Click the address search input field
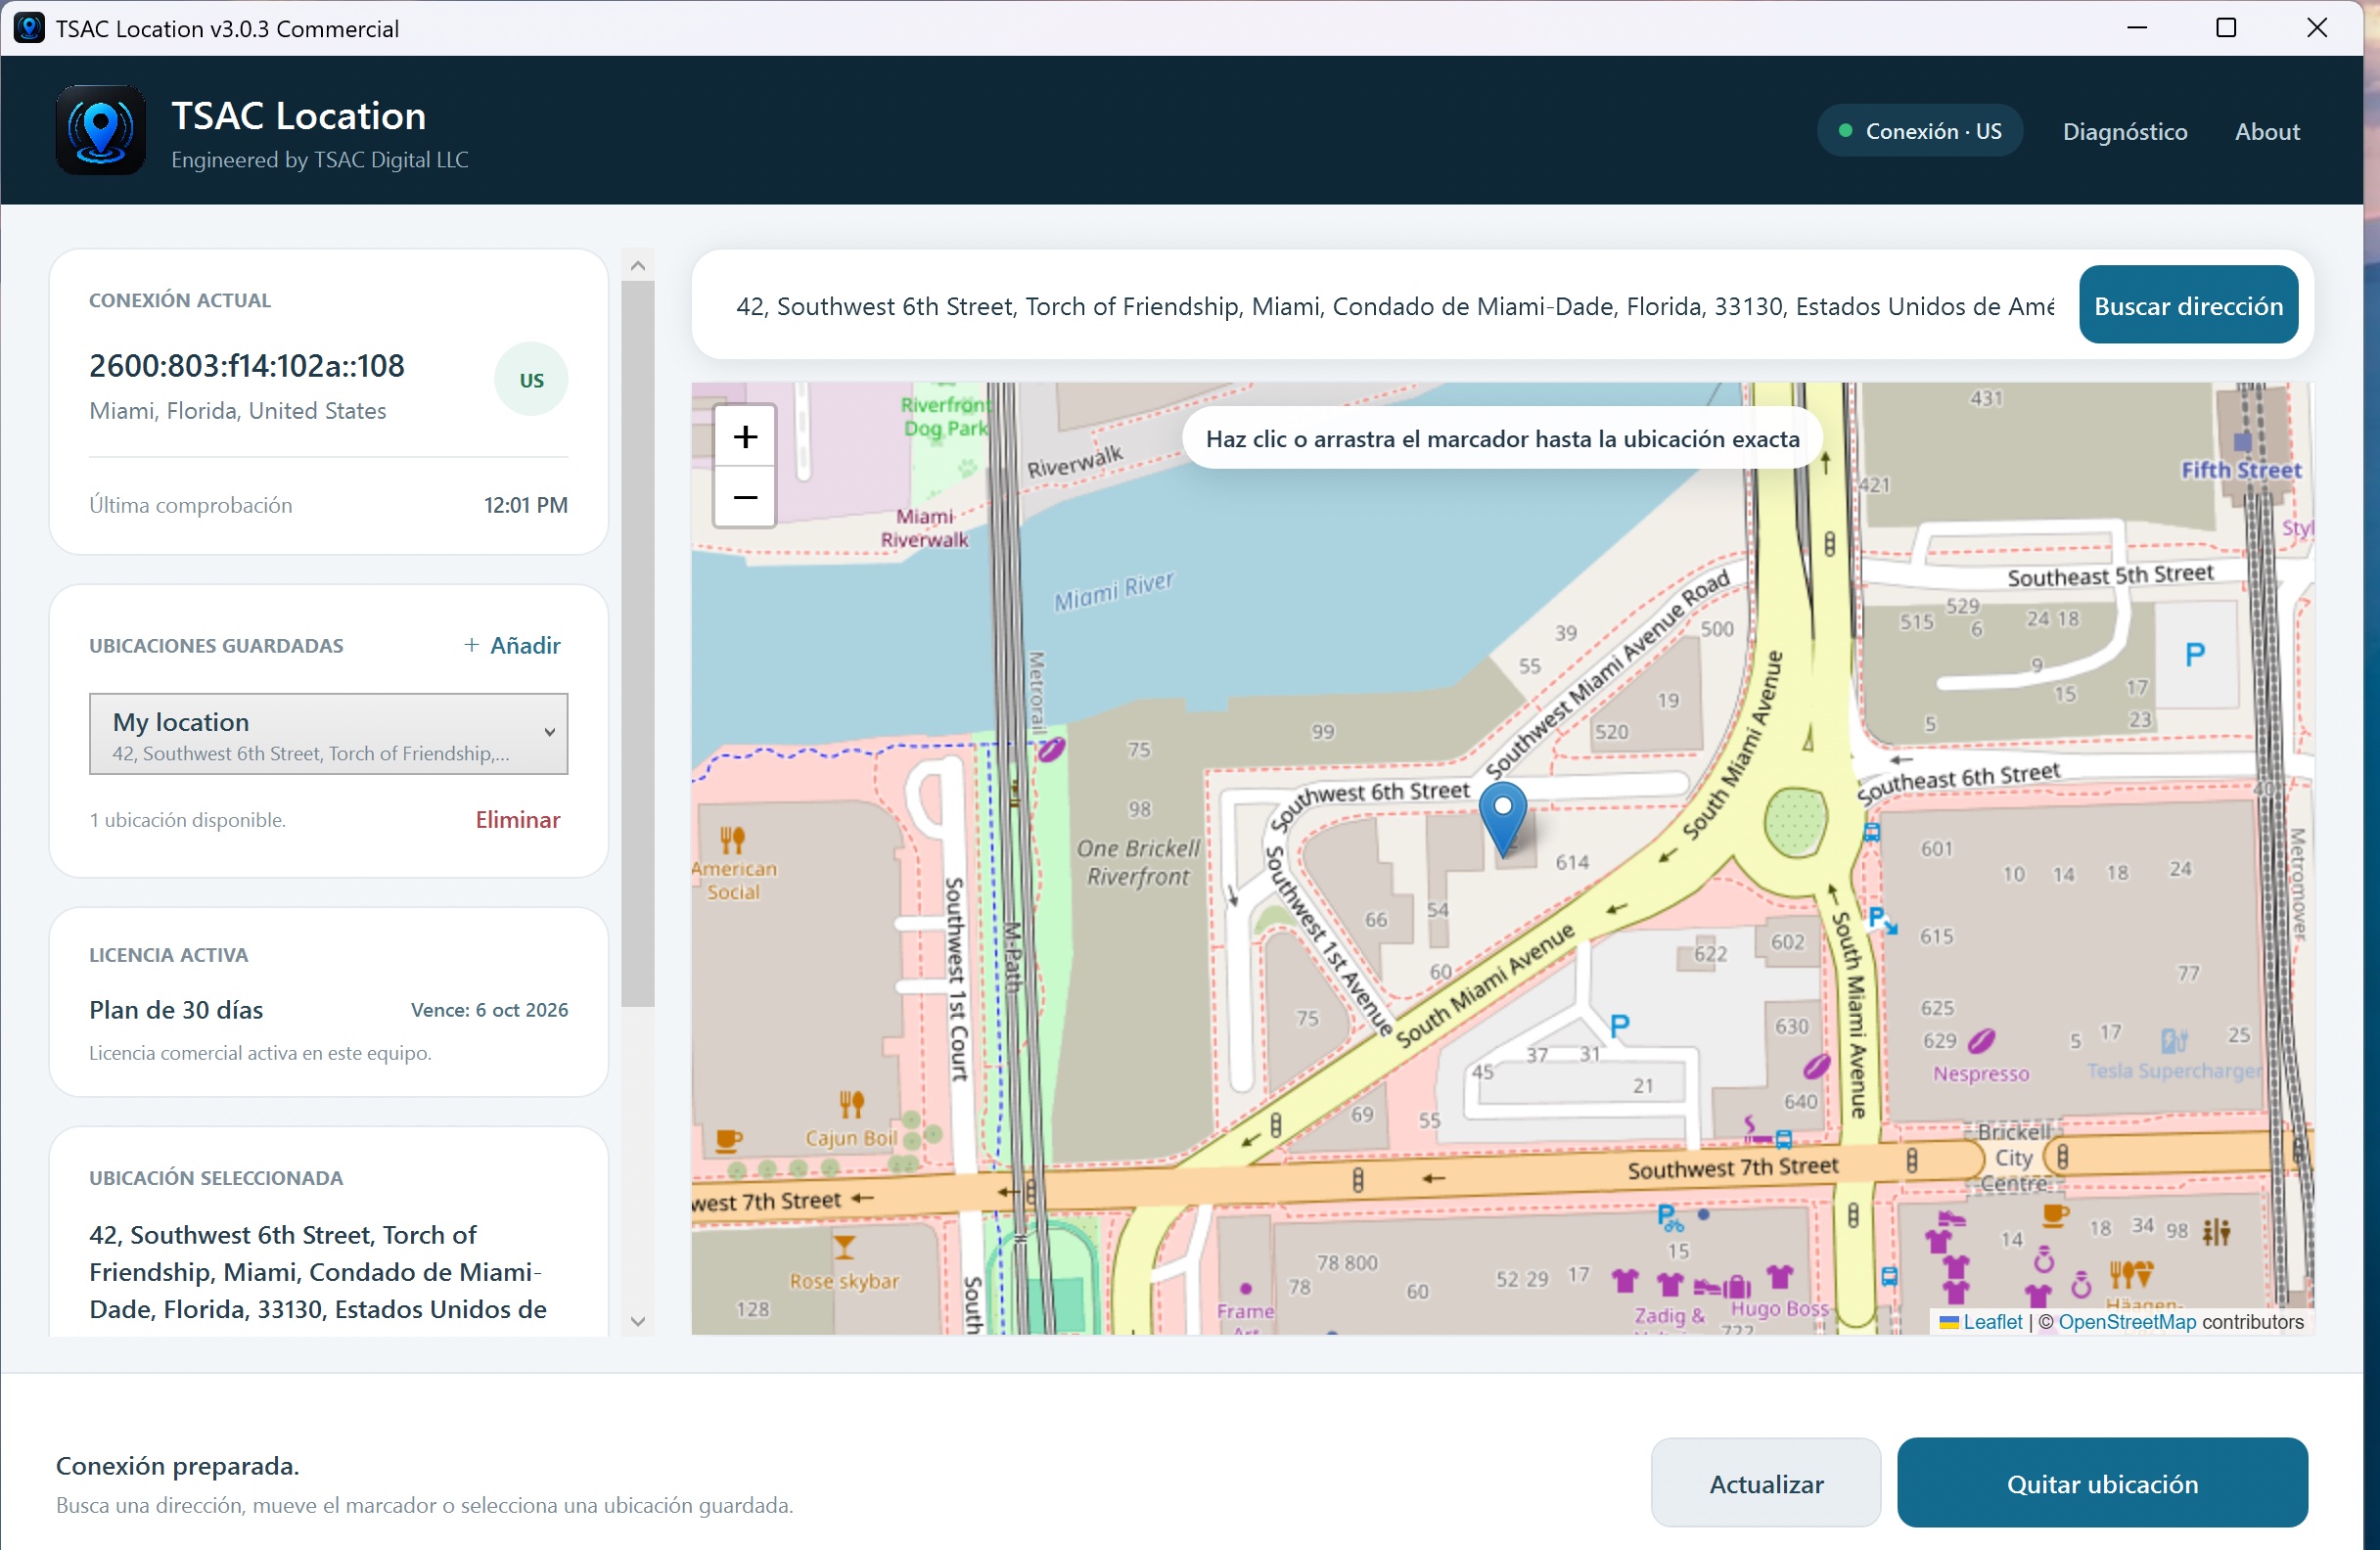This screenshot has width=2380, height=1550. (x=1394, y=306)
